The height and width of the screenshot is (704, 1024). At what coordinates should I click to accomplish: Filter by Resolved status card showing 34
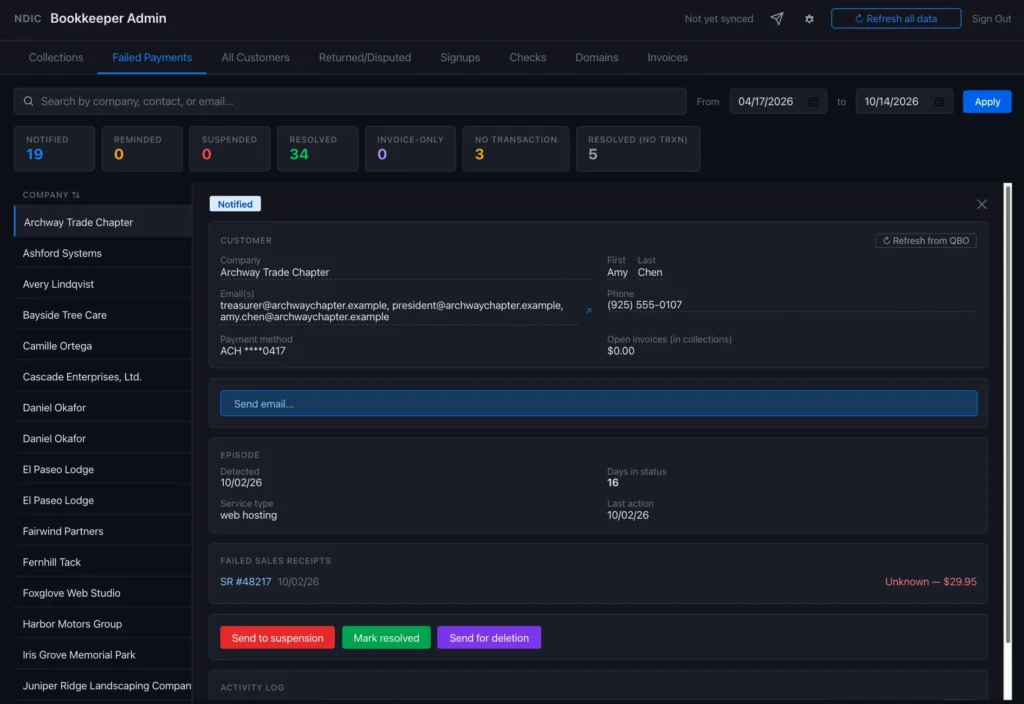[x=317, y=148]
